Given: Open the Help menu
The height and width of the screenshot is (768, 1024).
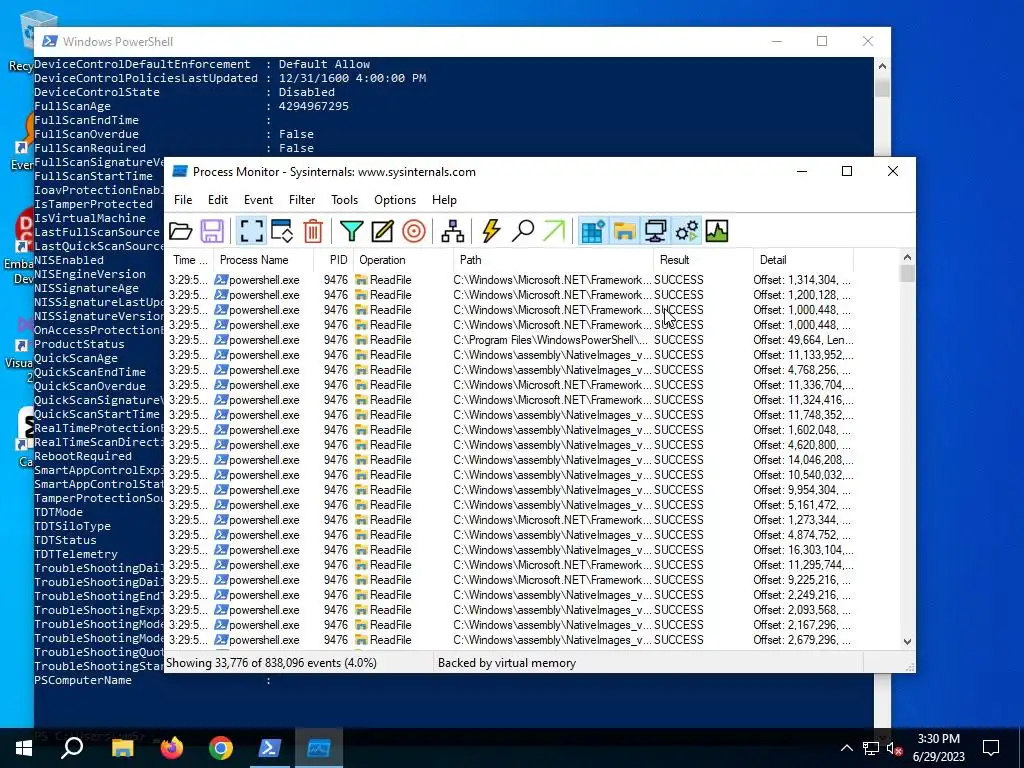Looking at the screenshot, I should coord(444,200).
